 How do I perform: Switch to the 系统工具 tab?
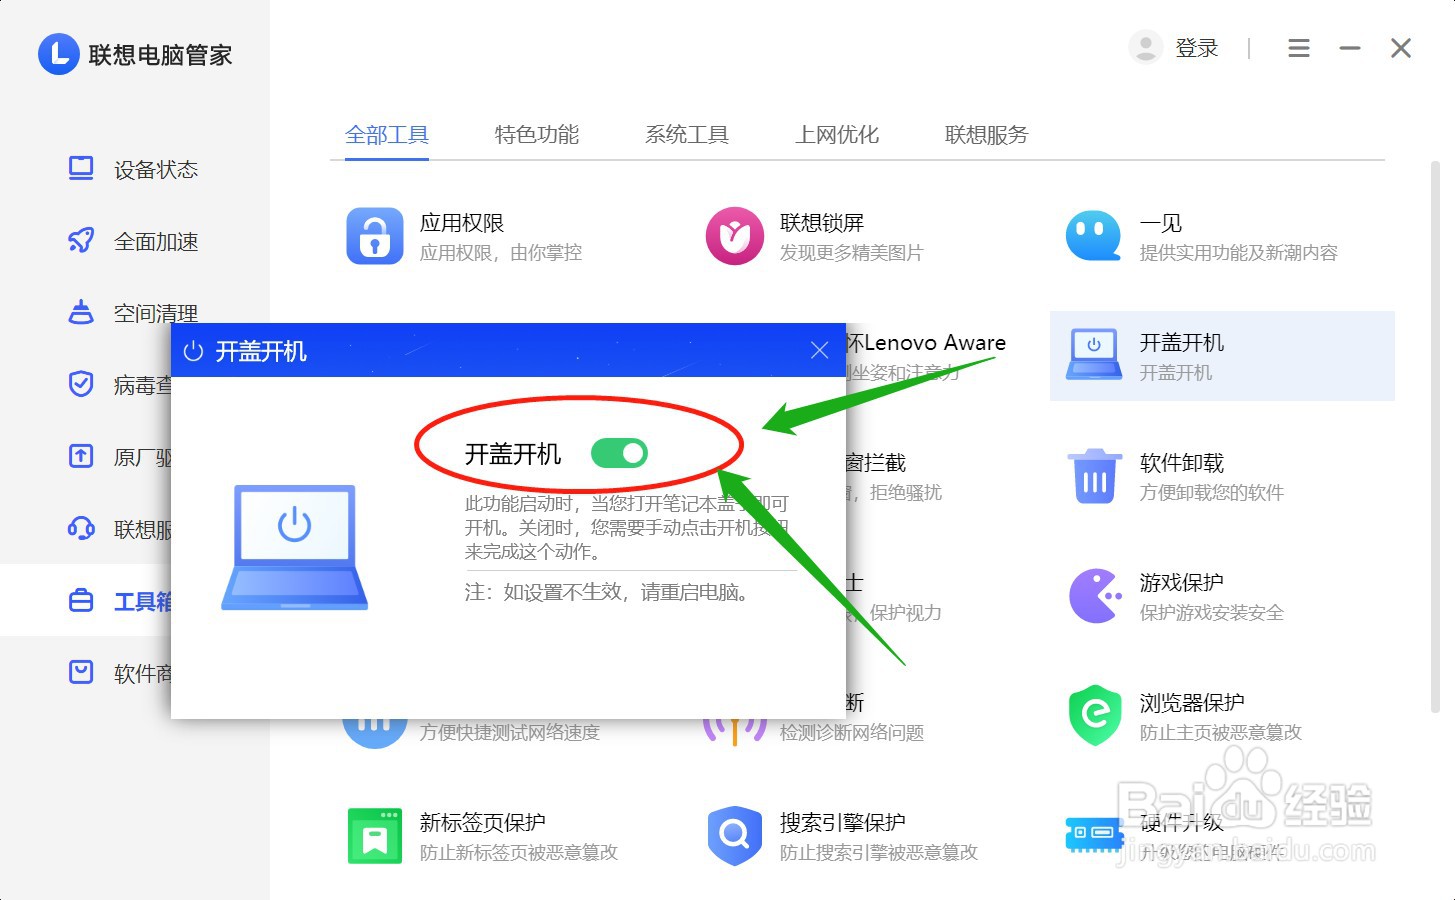click(x=687, y=135)
